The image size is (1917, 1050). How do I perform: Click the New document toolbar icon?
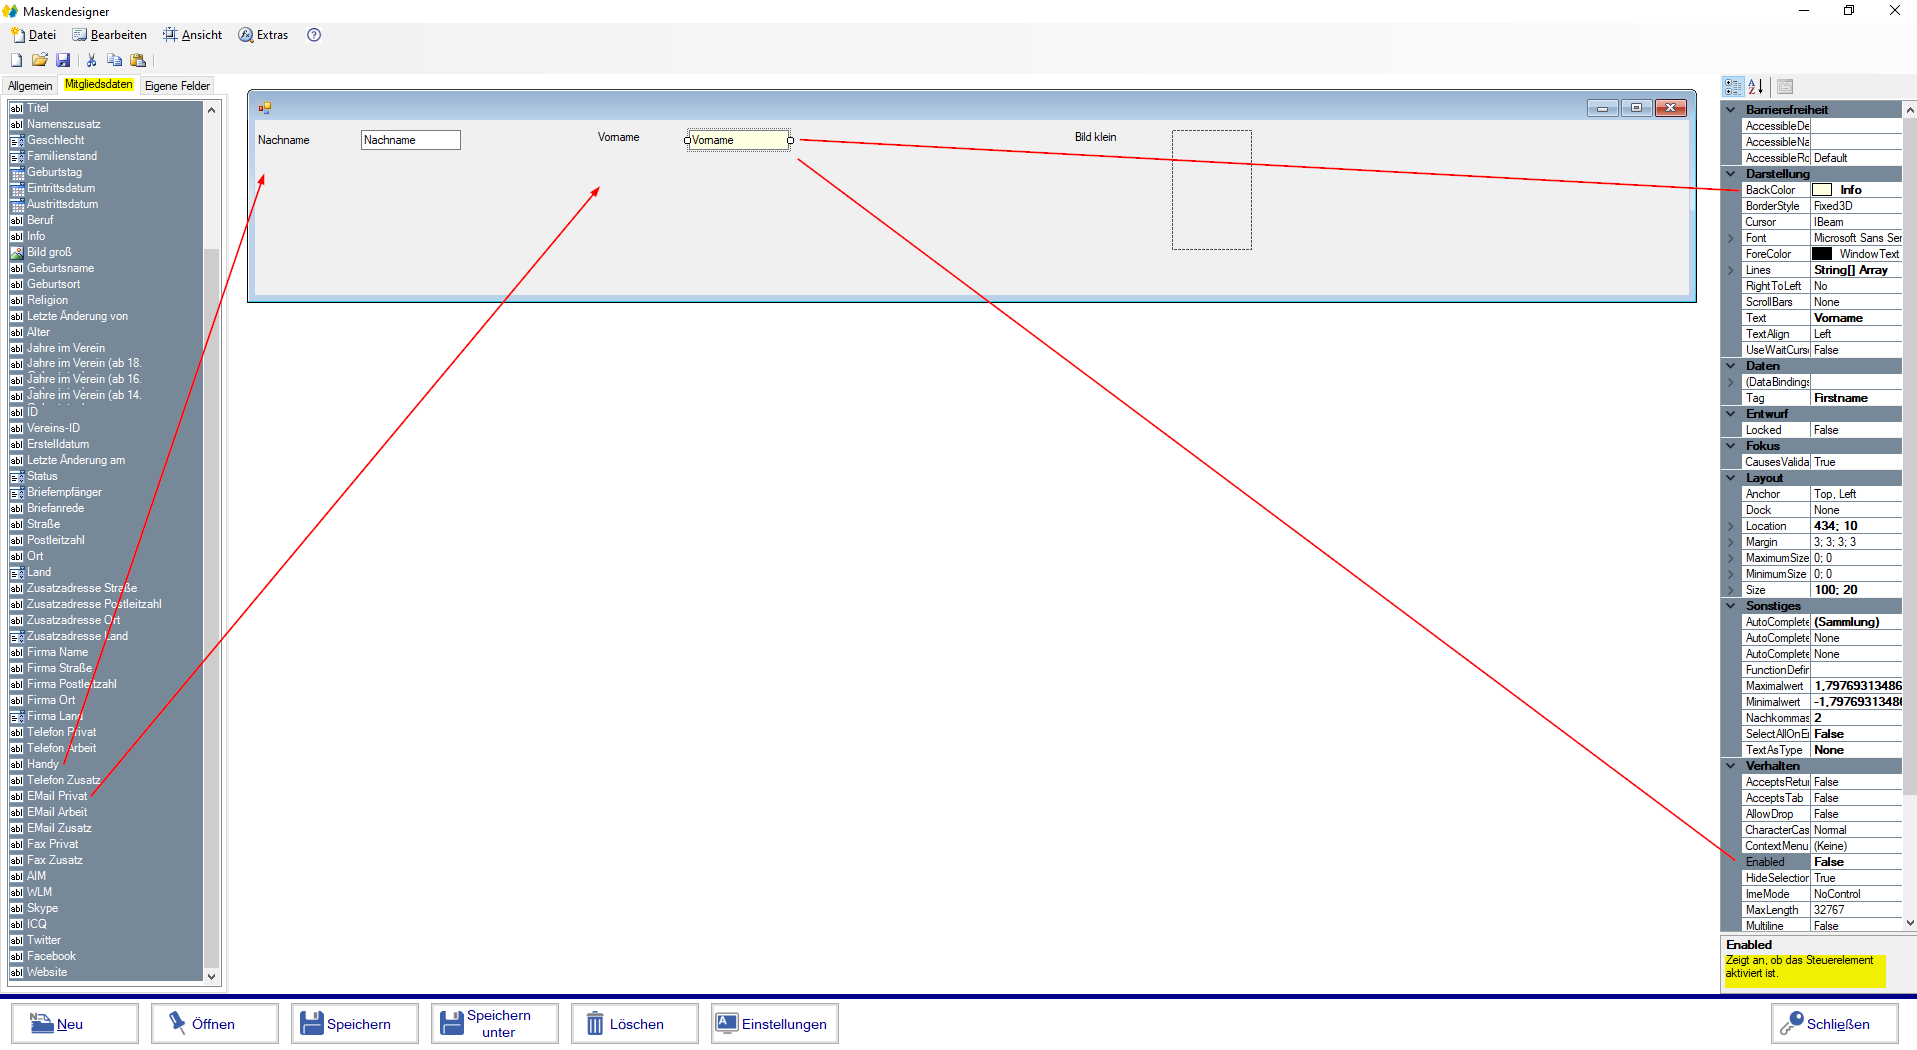pyautogui.click(x=16, y=60)
